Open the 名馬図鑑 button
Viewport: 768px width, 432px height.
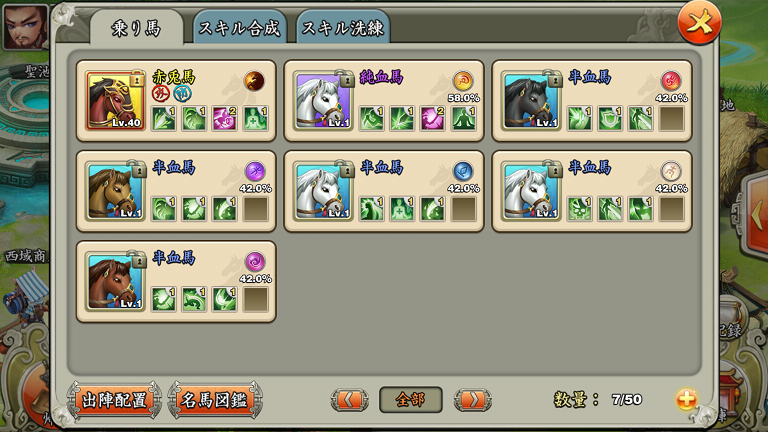click(215, 400)
